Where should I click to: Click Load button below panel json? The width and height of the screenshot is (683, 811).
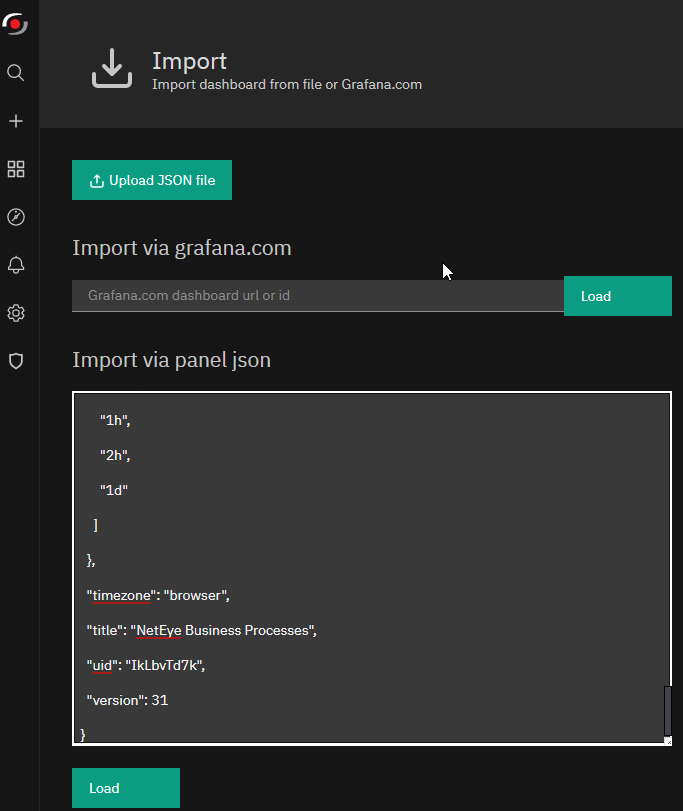pyautogui.click(x=126, y=788)
